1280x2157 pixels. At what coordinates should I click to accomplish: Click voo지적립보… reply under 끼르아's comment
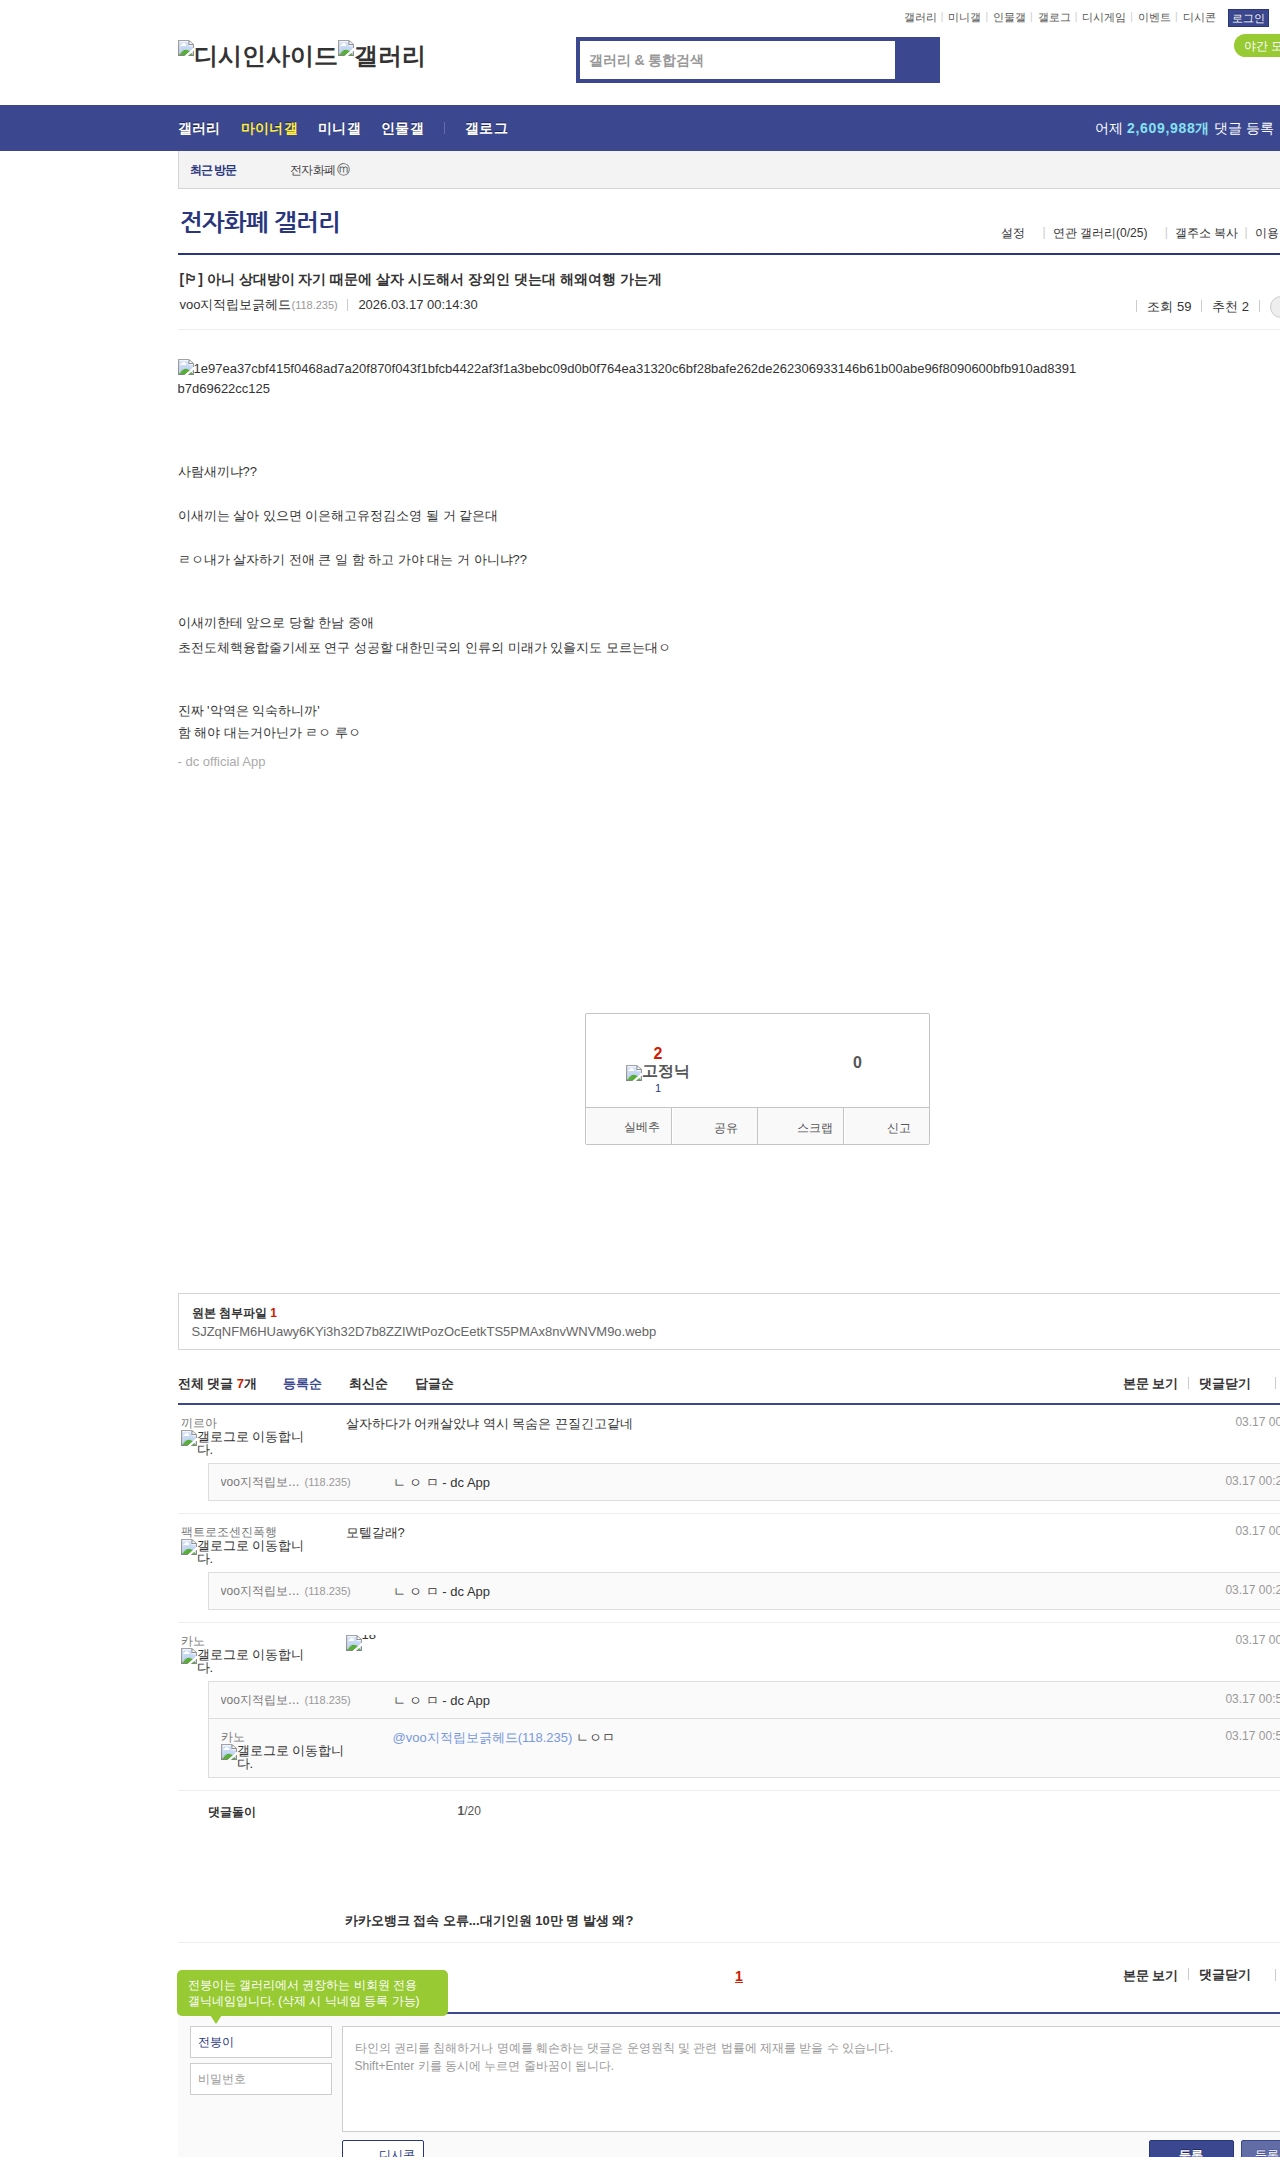point(260,1482)
